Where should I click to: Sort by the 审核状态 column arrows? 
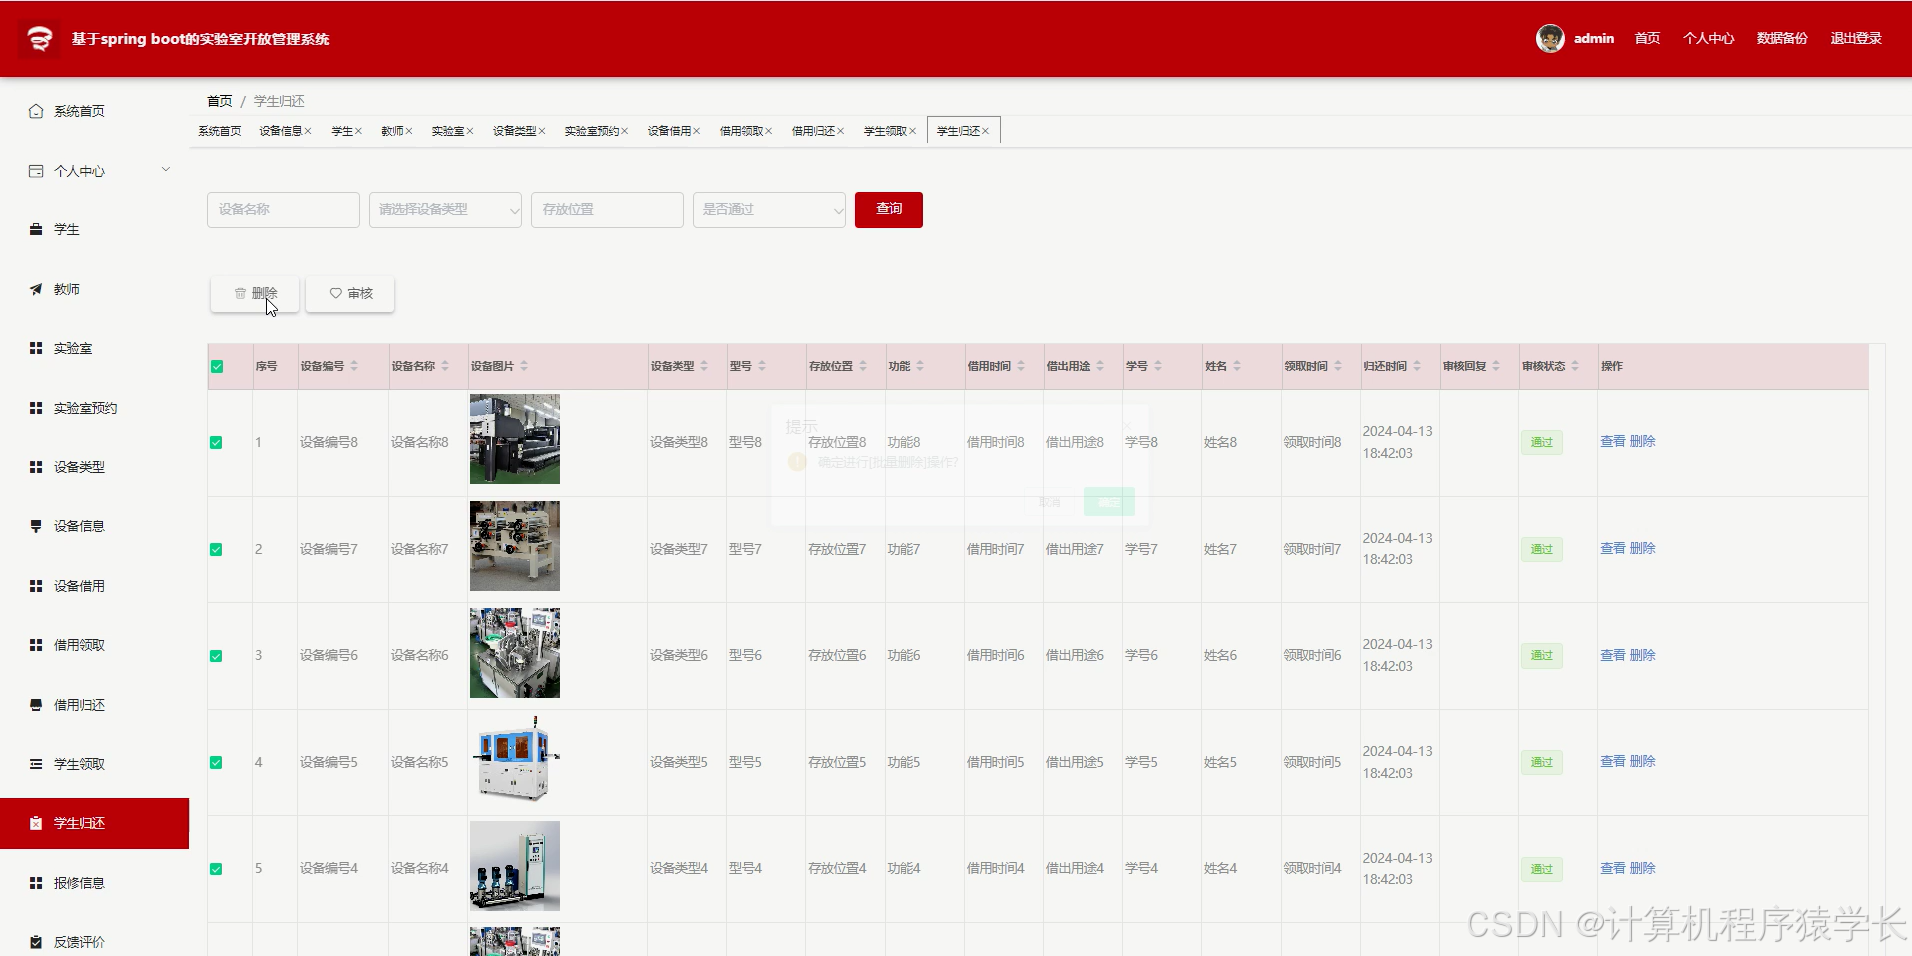(x=1575, y=366)
